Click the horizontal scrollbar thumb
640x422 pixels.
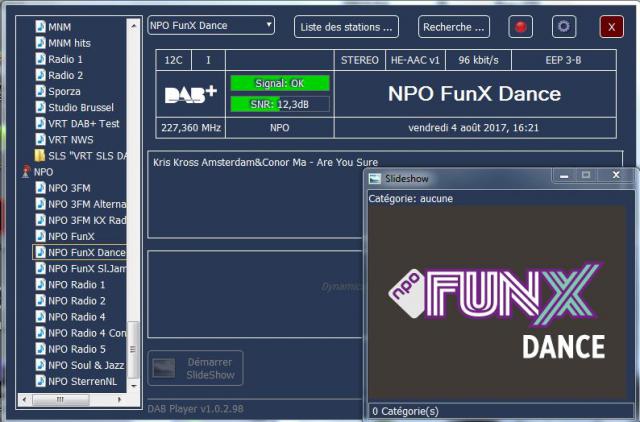tap(60, 399)
